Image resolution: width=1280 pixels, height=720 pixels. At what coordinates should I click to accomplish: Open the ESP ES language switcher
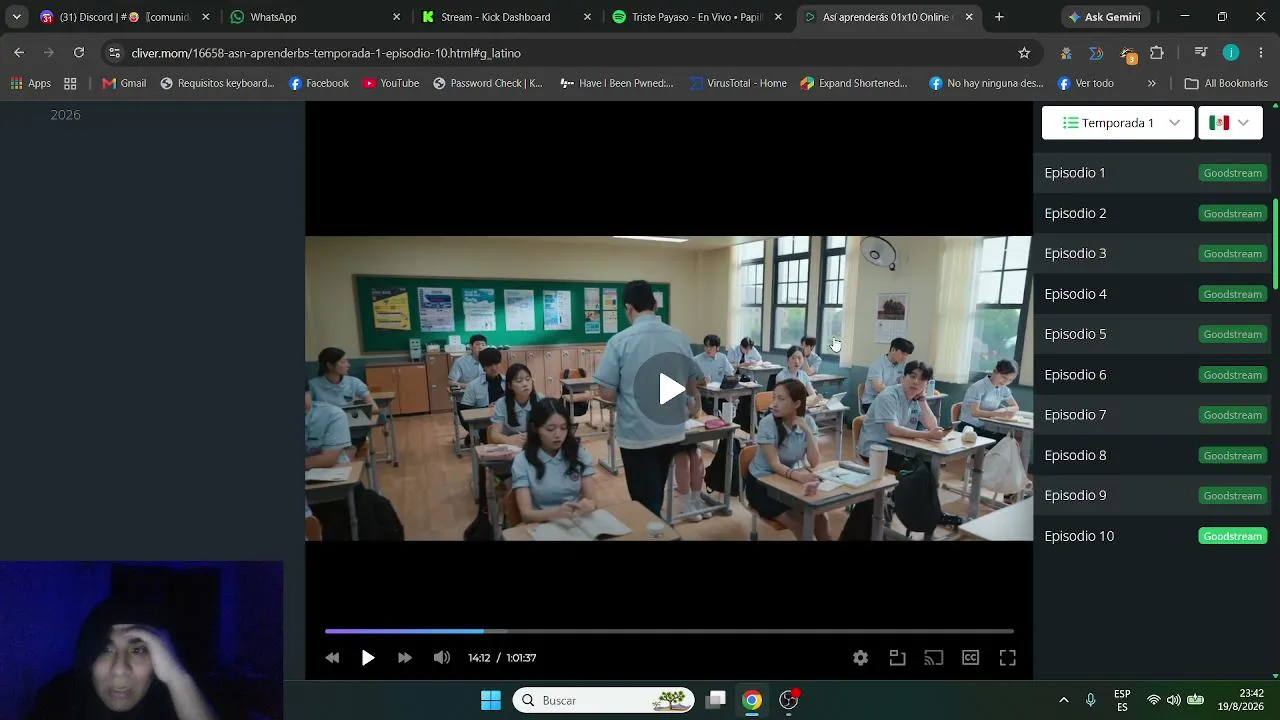1122,700
